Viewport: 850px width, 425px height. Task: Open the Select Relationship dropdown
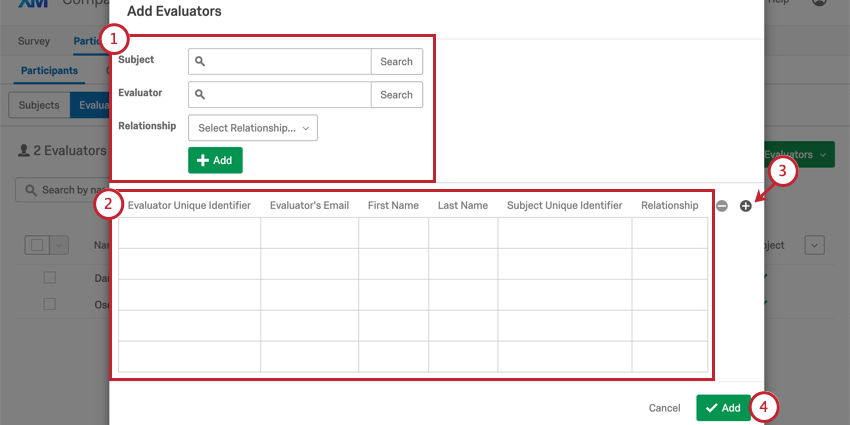253,128
